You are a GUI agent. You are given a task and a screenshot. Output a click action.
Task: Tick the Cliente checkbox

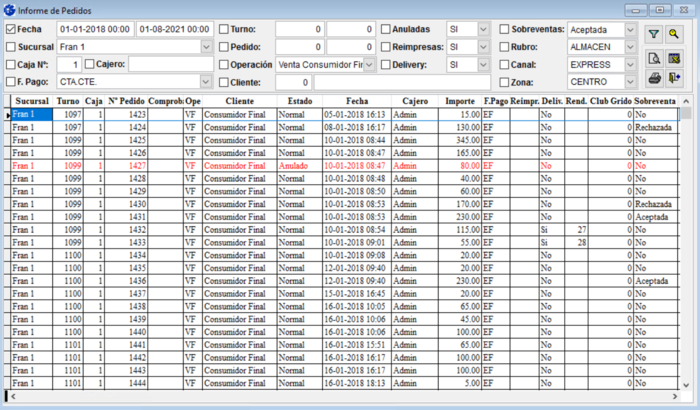[x=224, y=82]
